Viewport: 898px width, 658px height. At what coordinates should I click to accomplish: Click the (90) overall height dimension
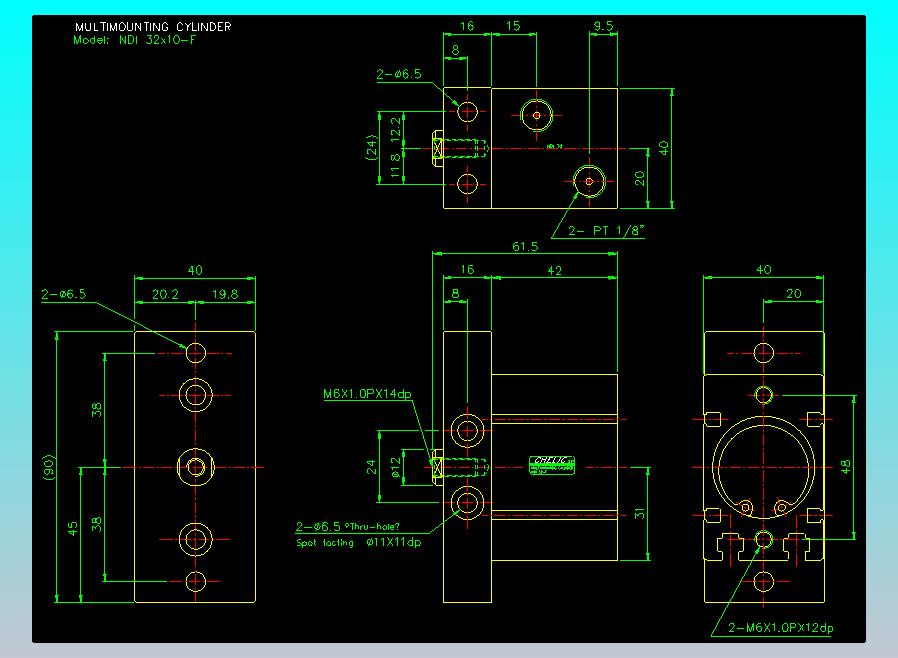[x=49, y=467]
